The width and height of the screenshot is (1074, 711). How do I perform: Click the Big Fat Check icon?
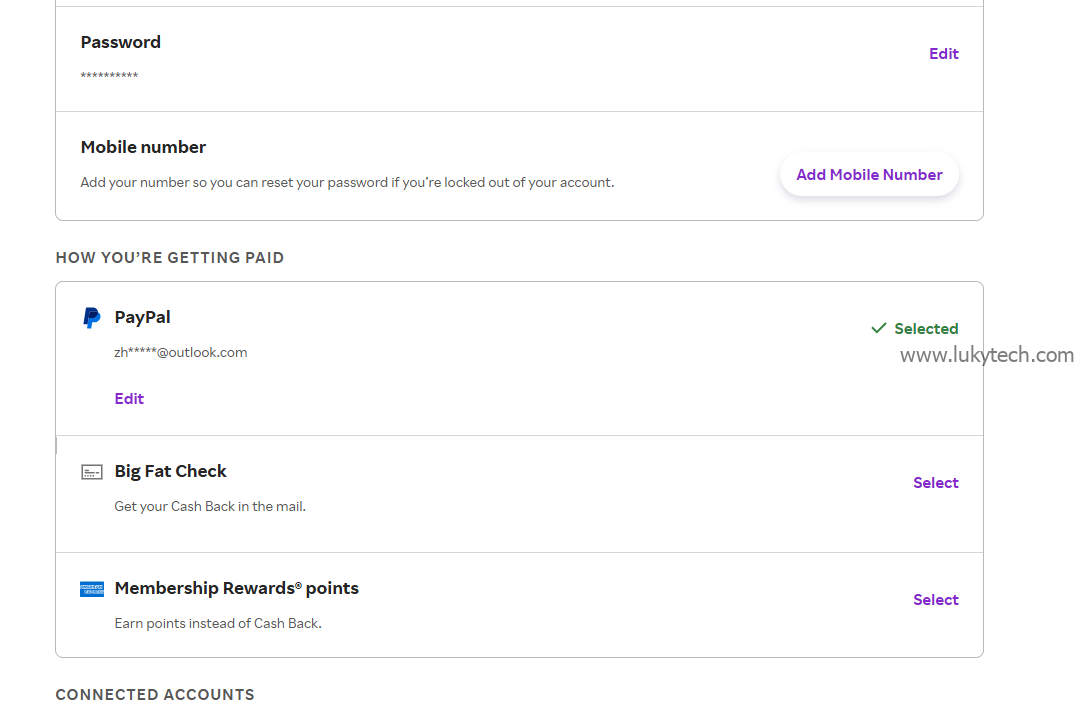pyautogui.click(x=92, y=472)
